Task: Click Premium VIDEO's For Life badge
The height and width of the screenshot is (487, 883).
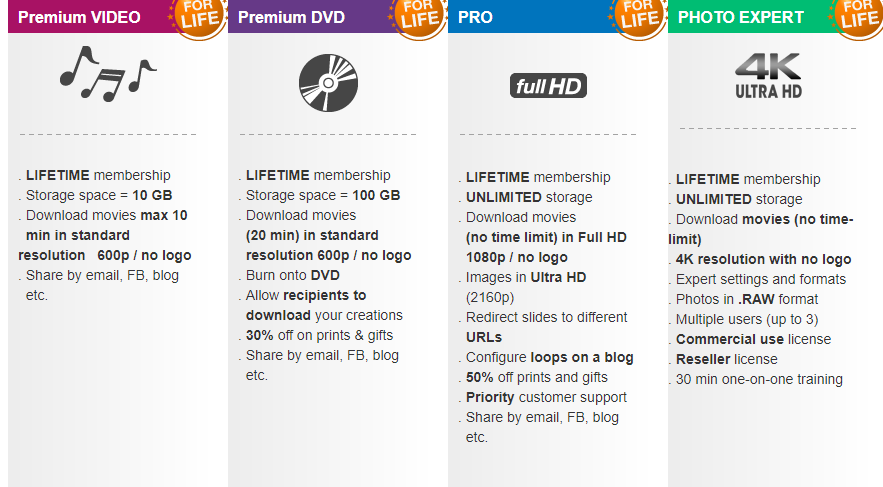Action: (x=198, y=18)
